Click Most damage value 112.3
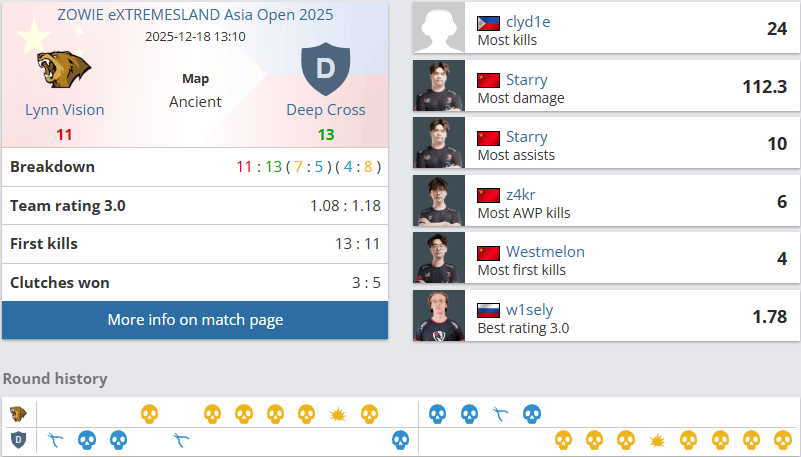801x457 pixels. tap(765, 87)
